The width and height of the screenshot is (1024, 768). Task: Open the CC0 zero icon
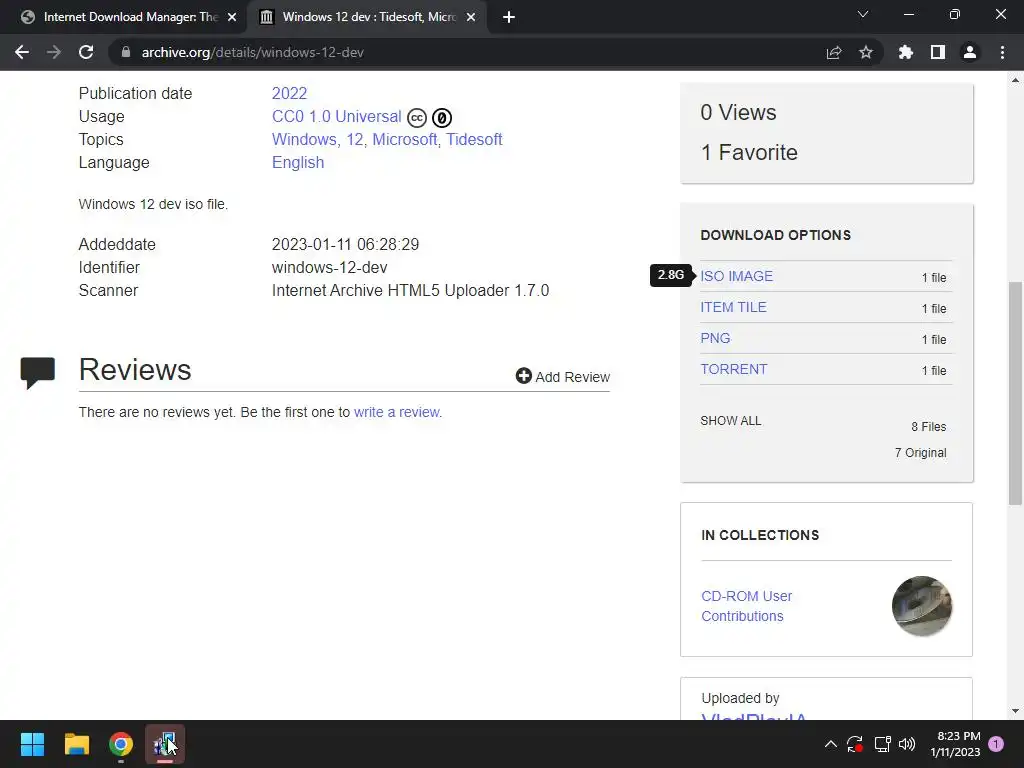tap(442, 118)
